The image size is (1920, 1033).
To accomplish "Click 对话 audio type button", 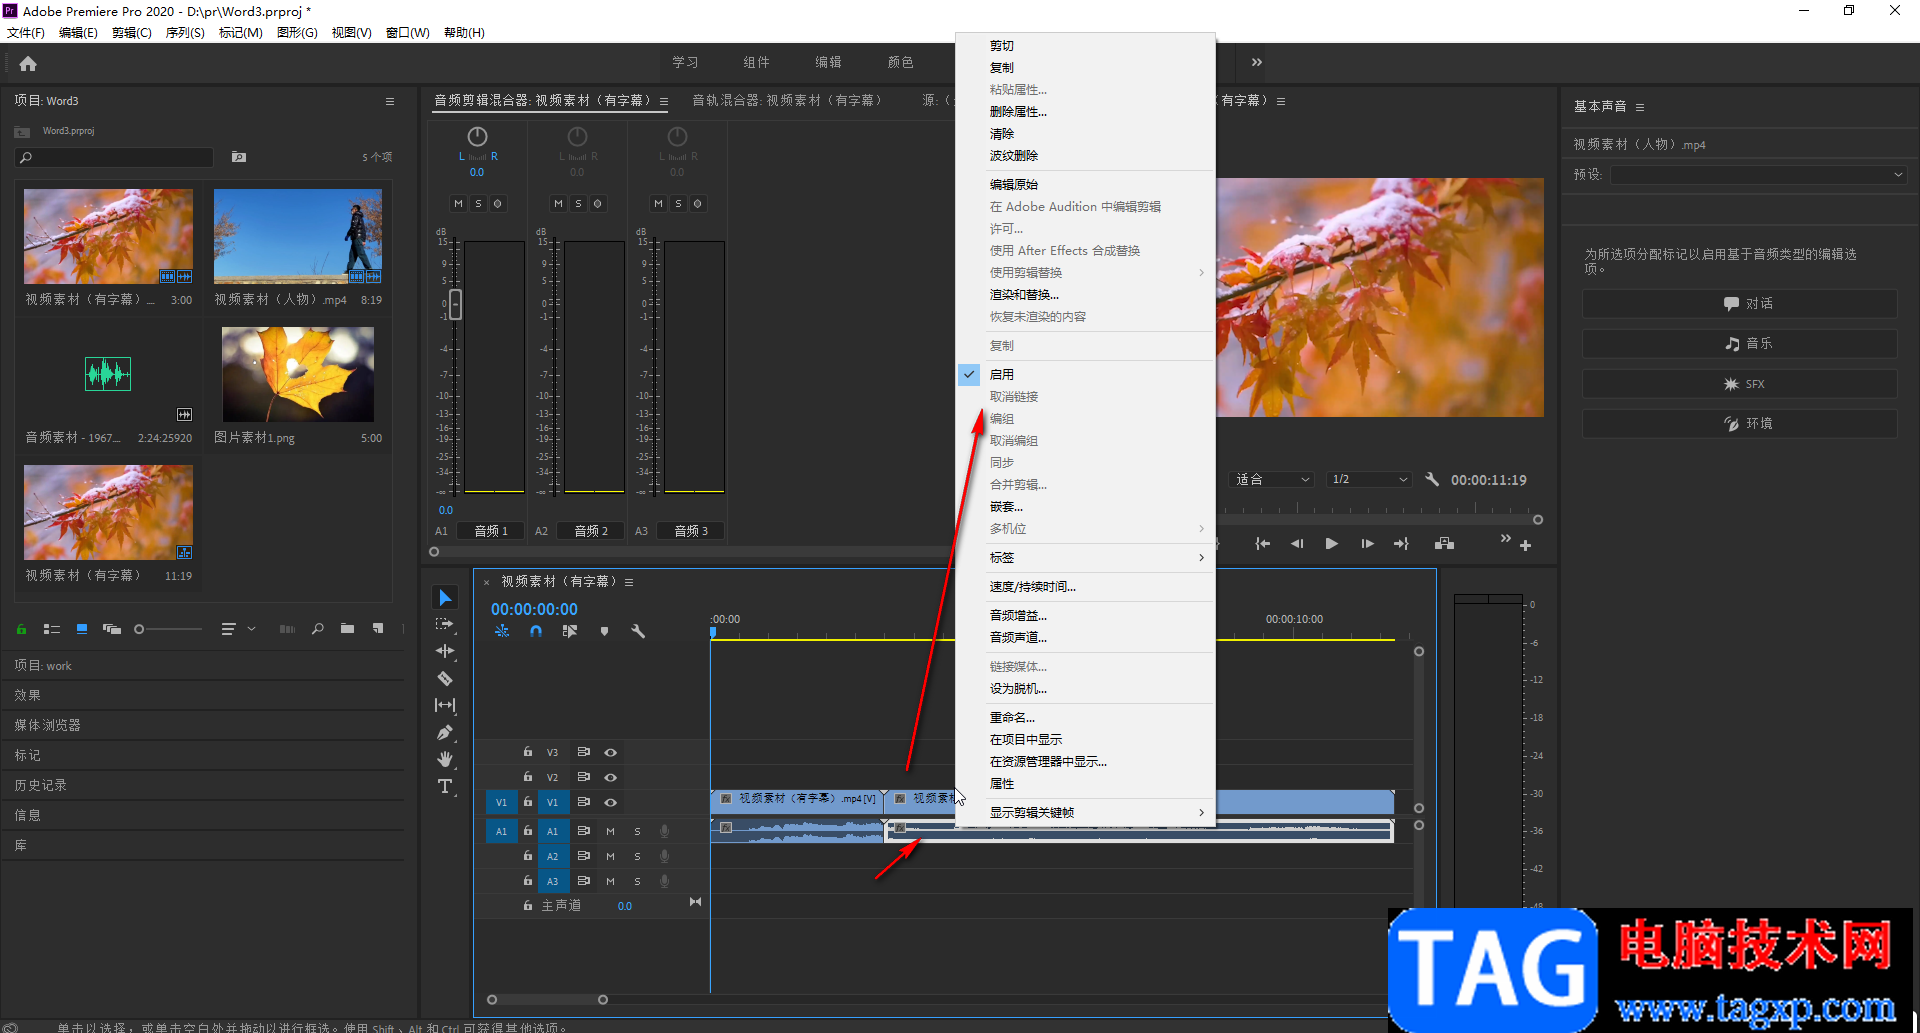I will point(1739,304).
